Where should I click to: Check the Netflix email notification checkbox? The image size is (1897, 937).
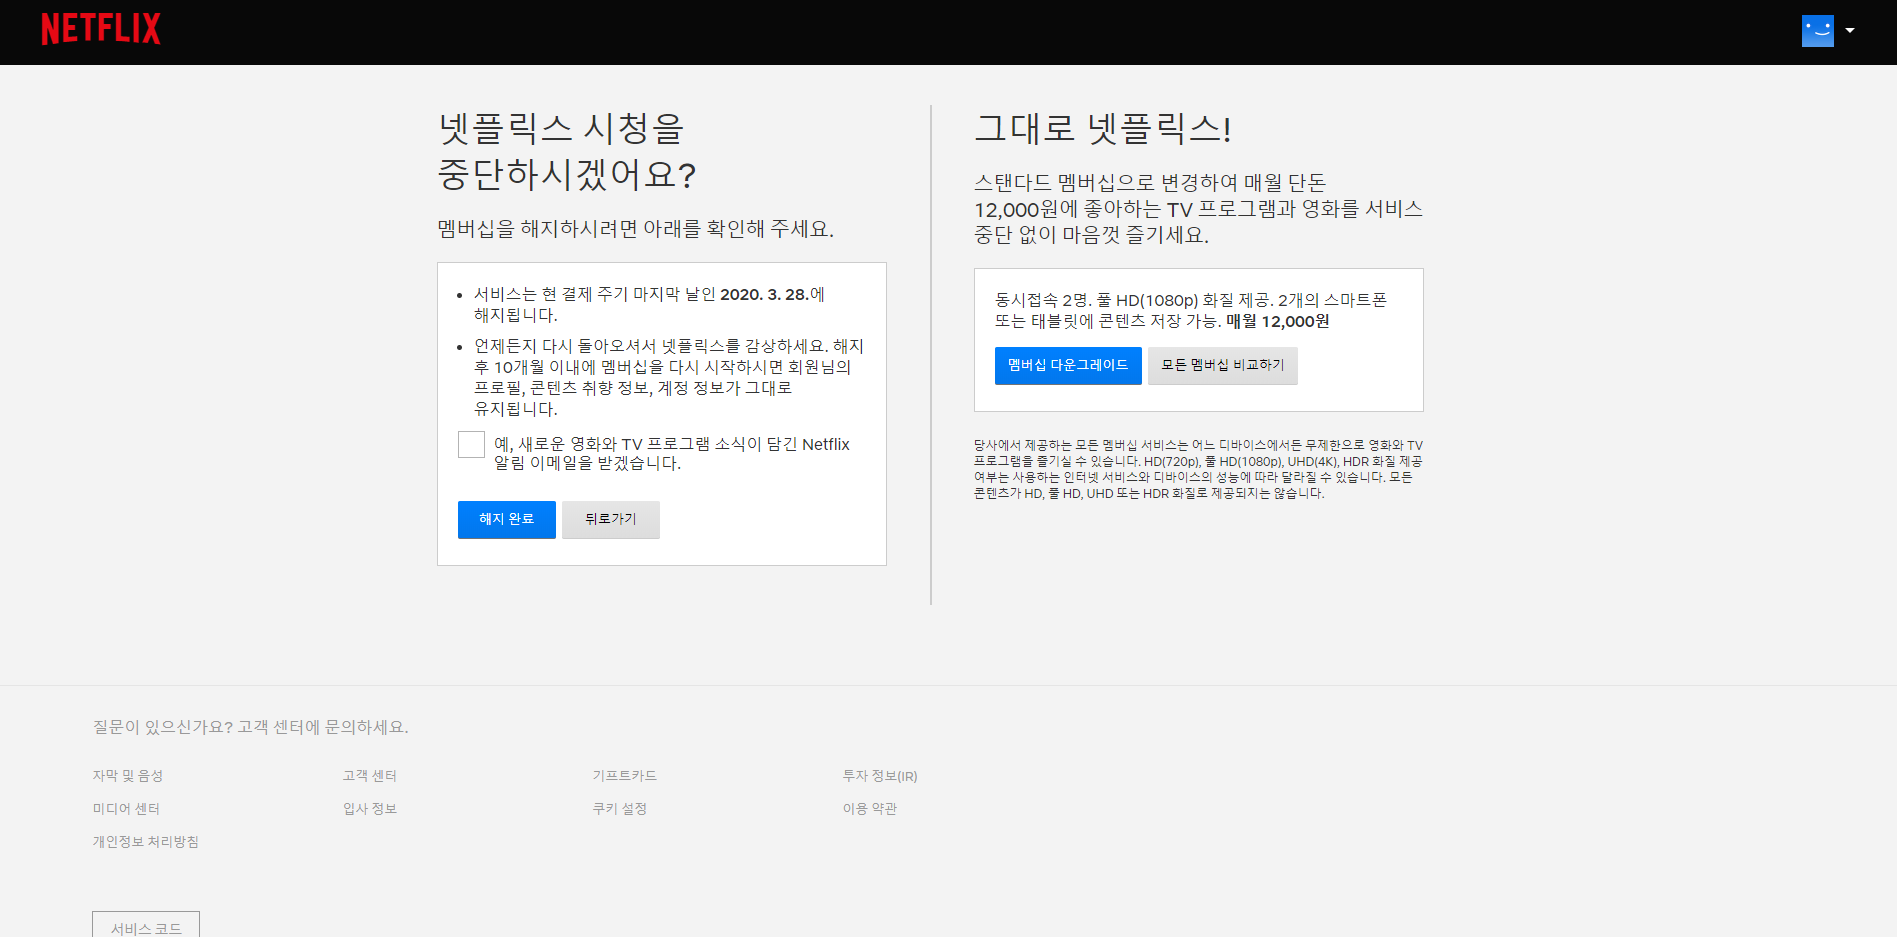[471, 444]
